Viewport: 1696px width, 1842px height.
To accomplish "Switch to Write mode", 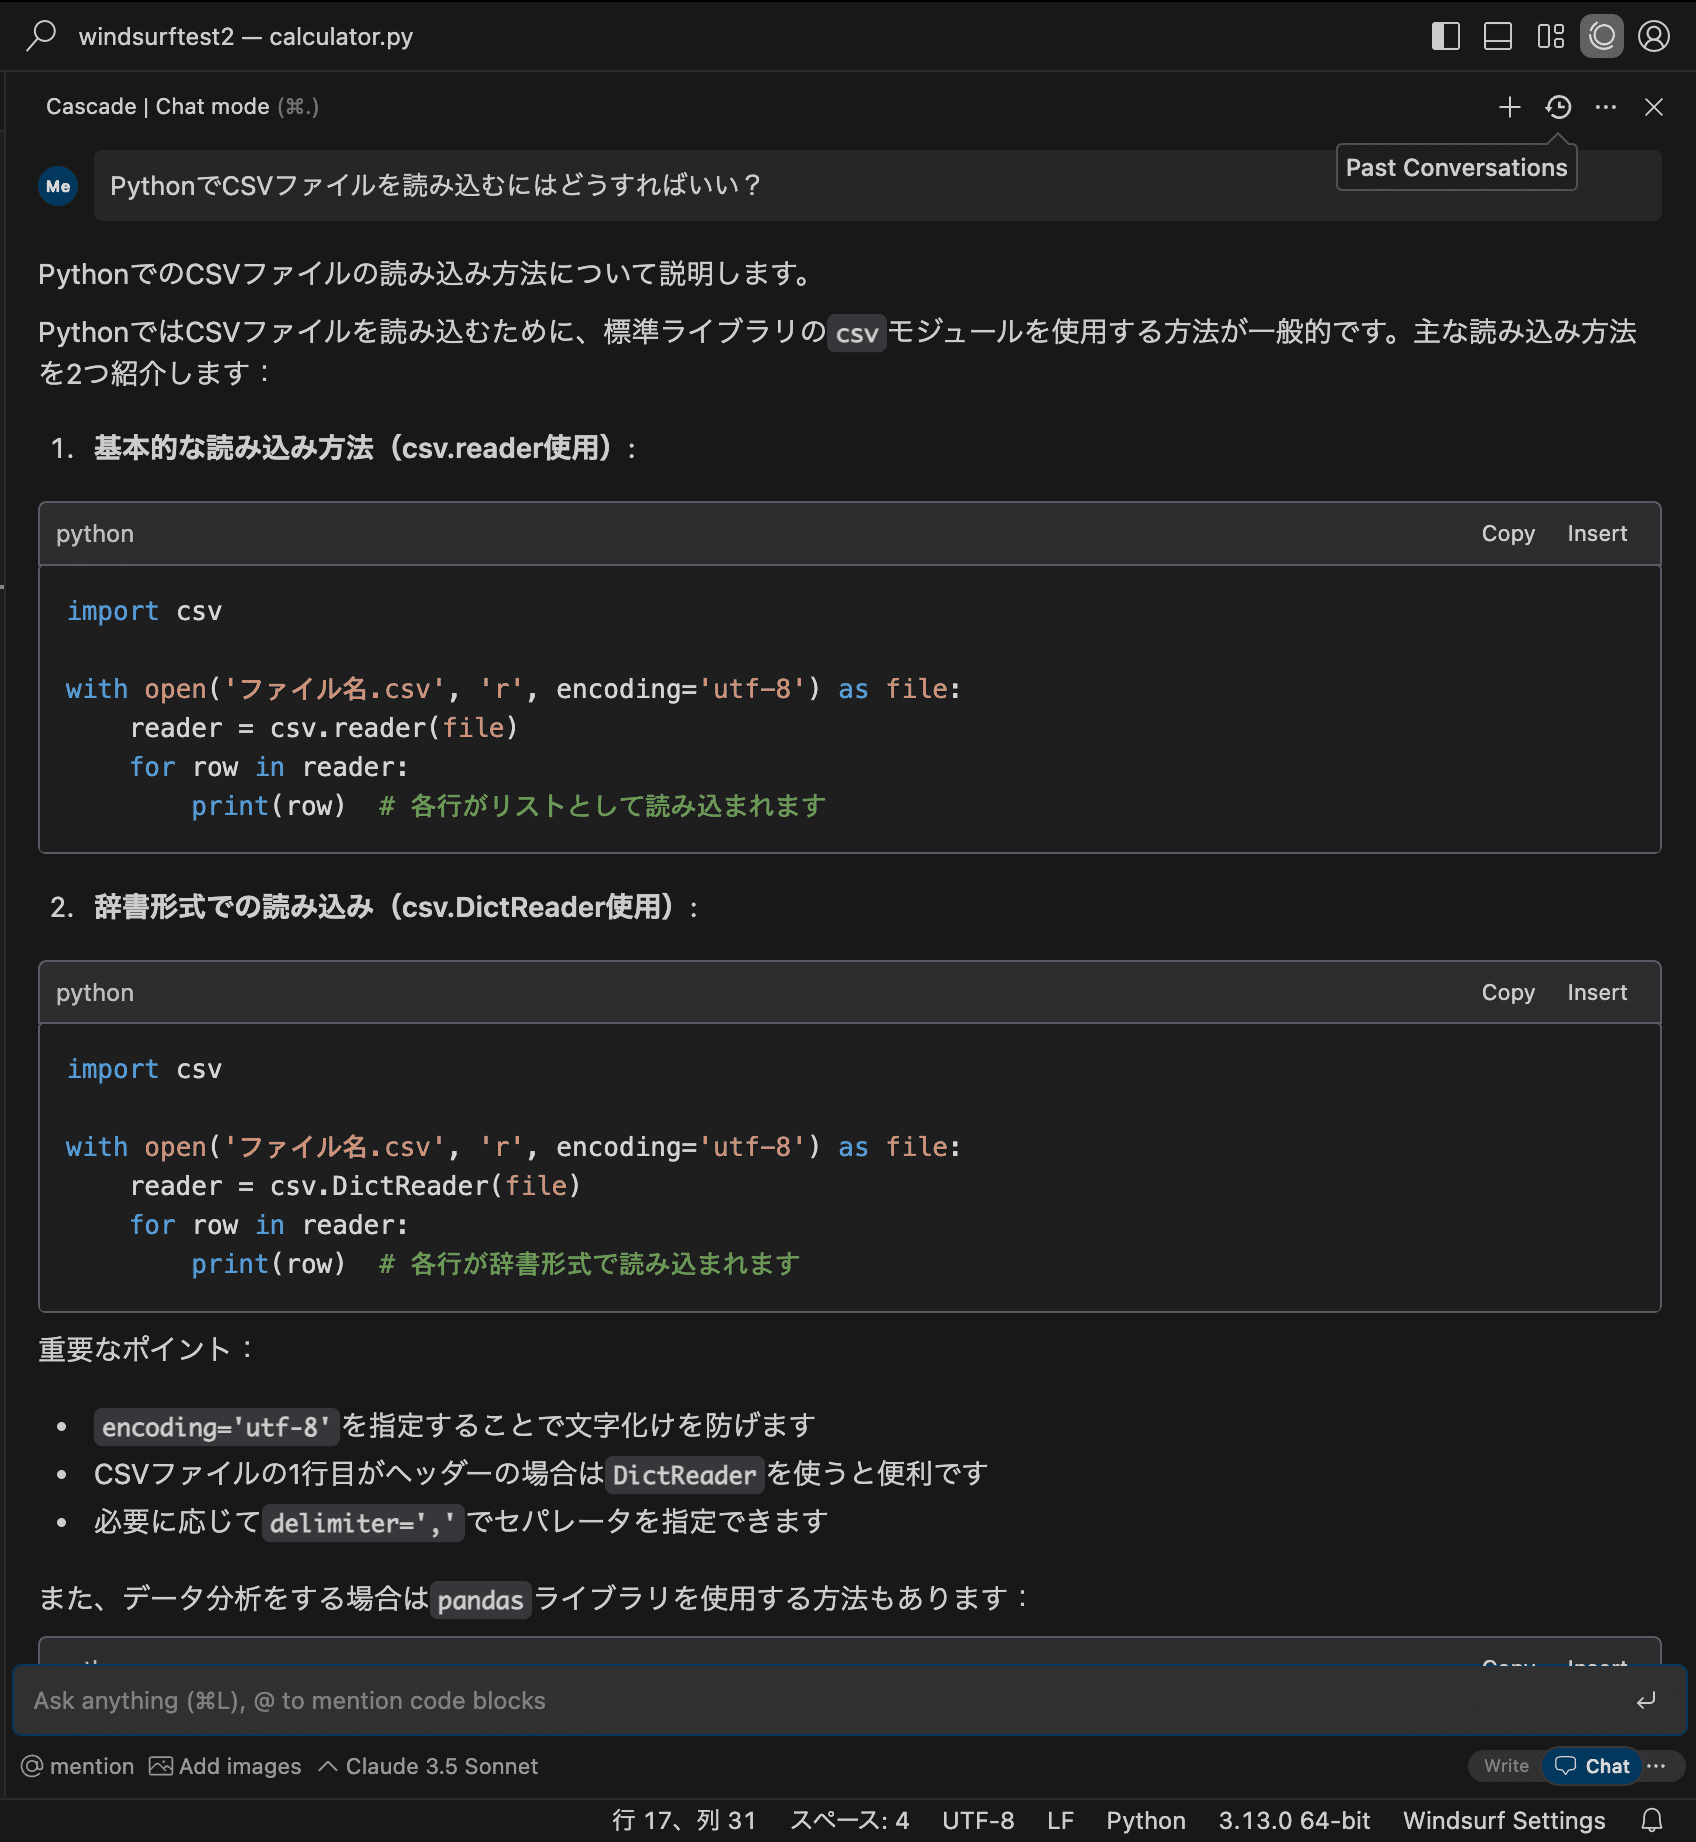I will [x=1505, y=1767].
